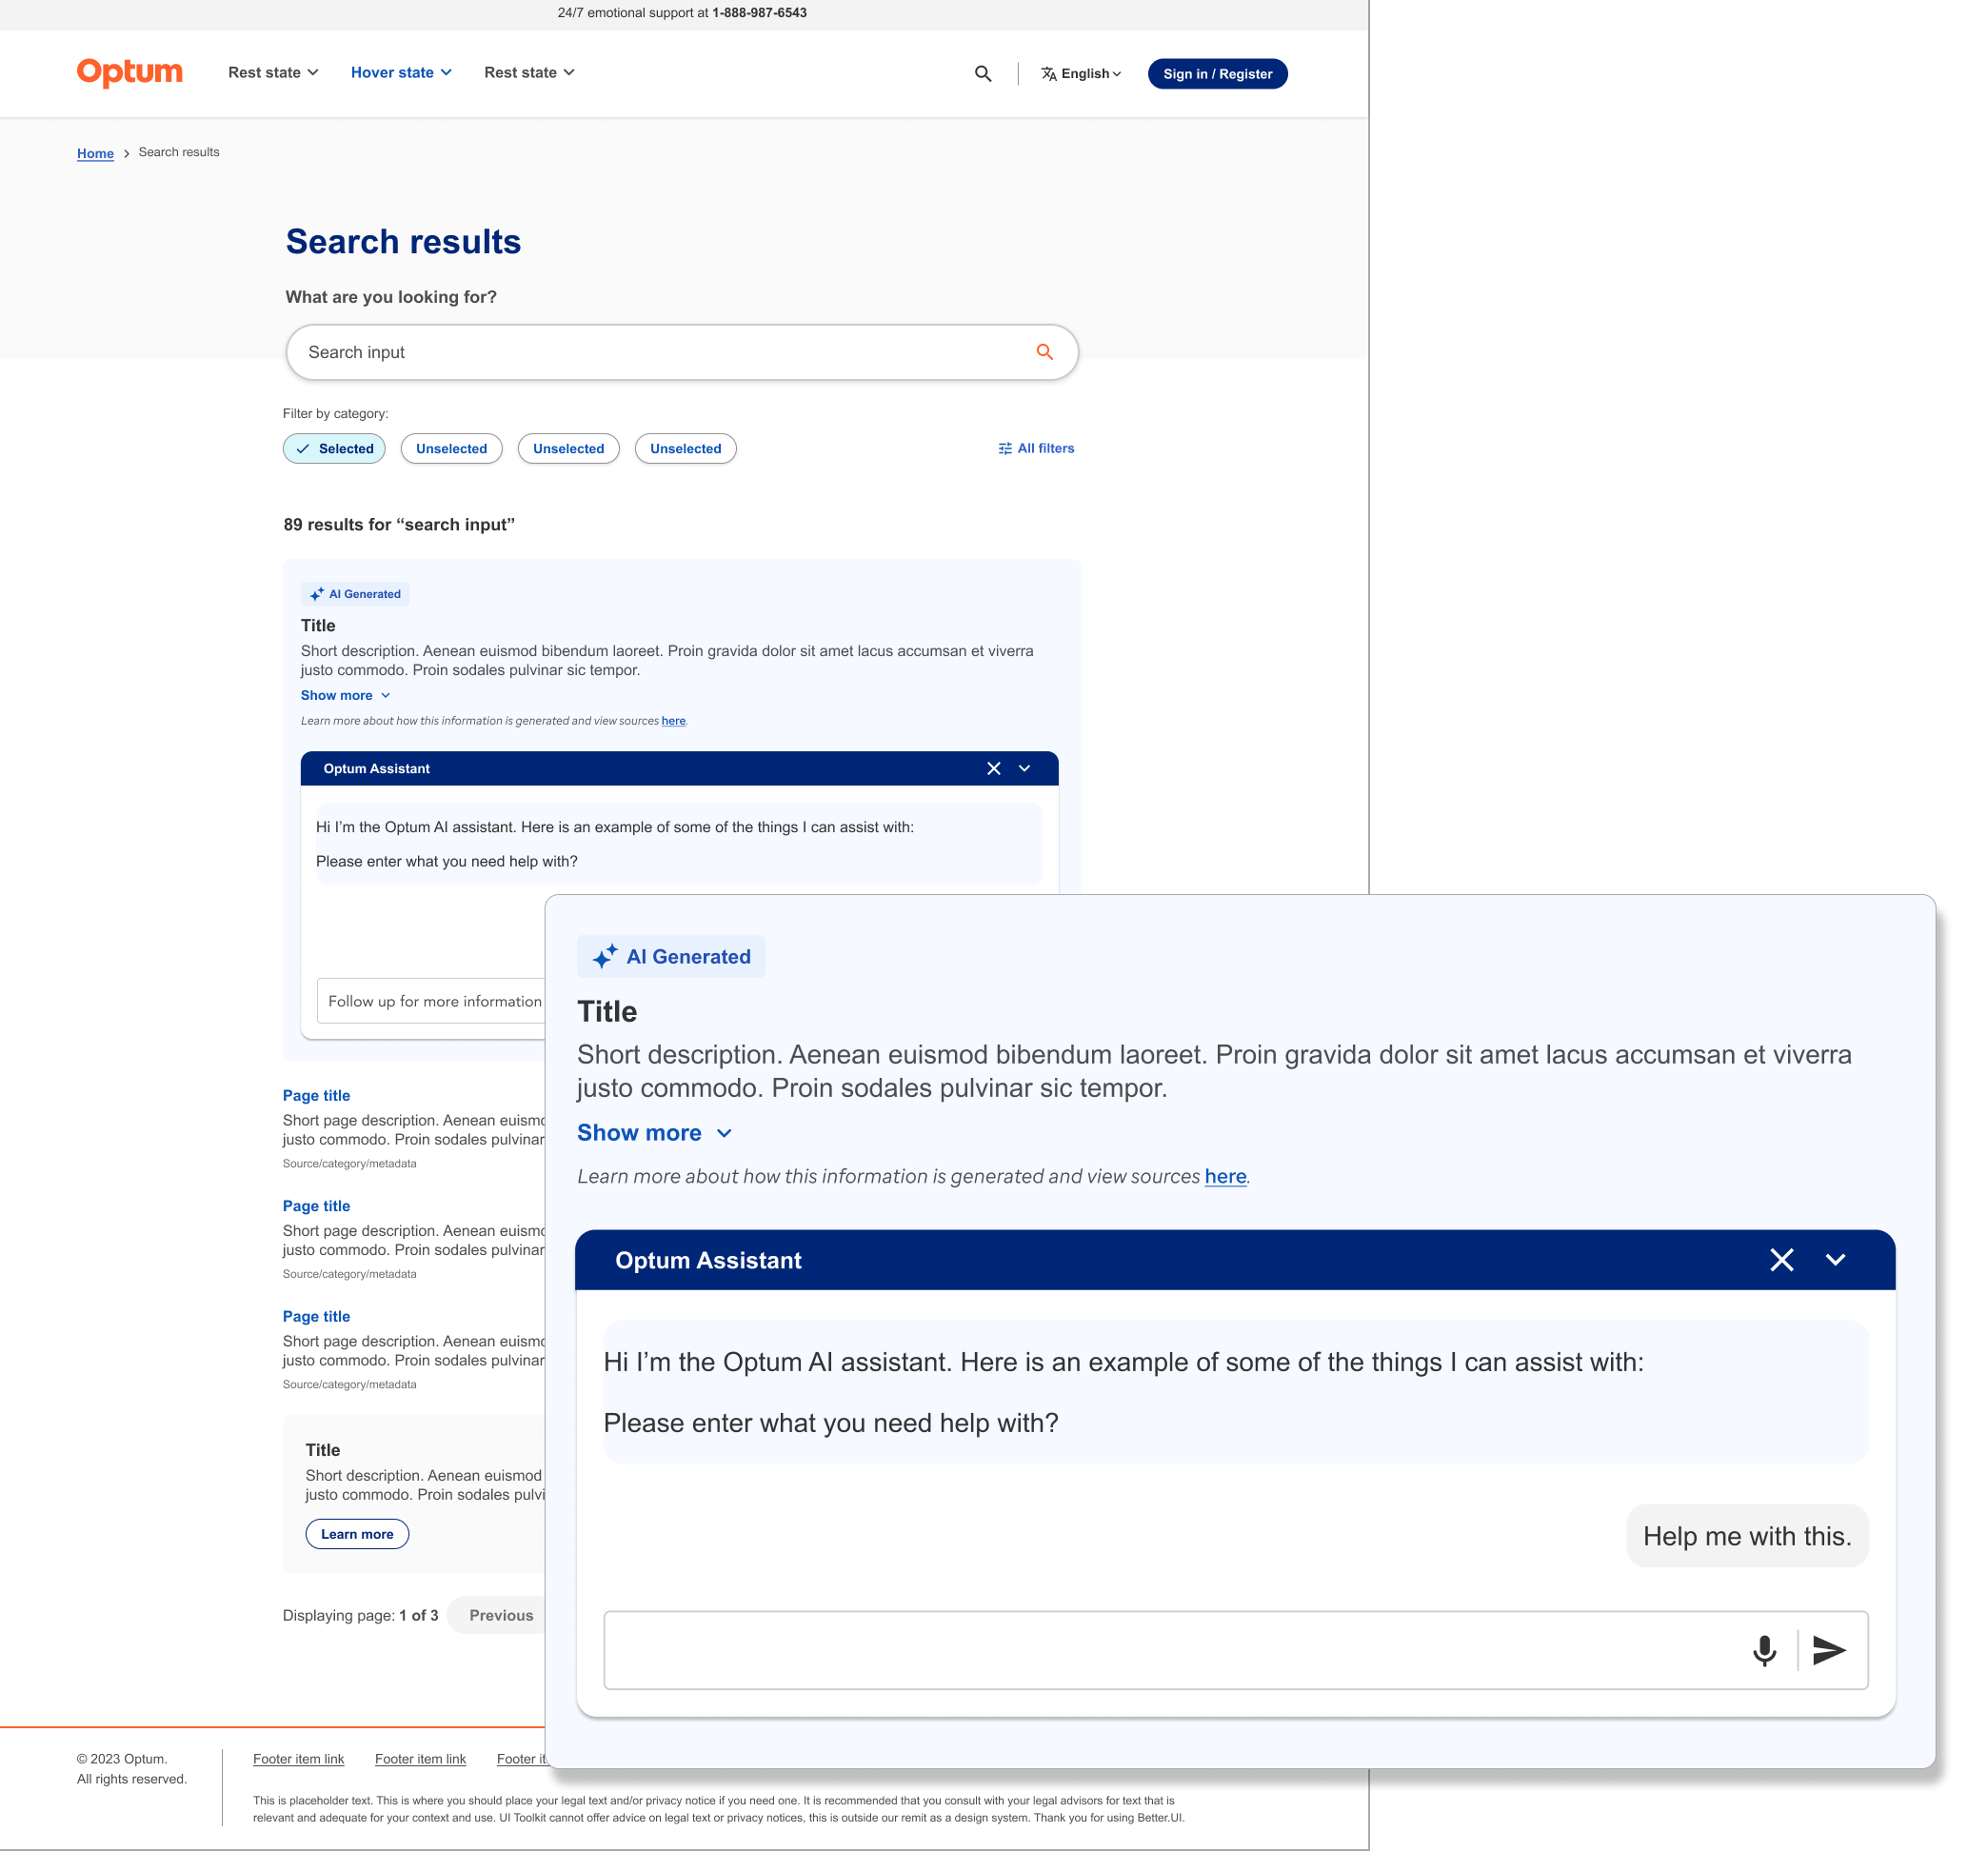The image size is (1988, 1852).
Task: Click sparkle AI Generated badge in large card
Action: click(x=671, y=957)
